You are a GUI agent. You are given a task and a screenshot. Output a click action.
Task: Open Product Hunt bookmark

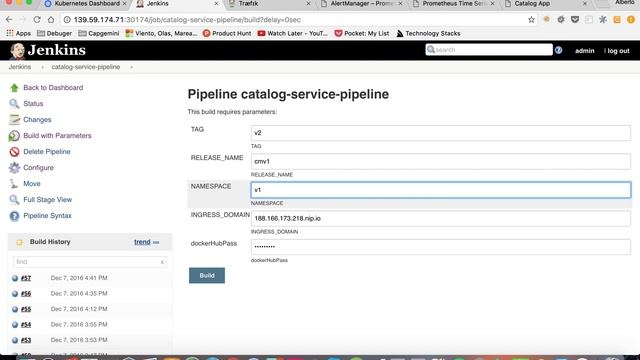[x=227, y=33]
